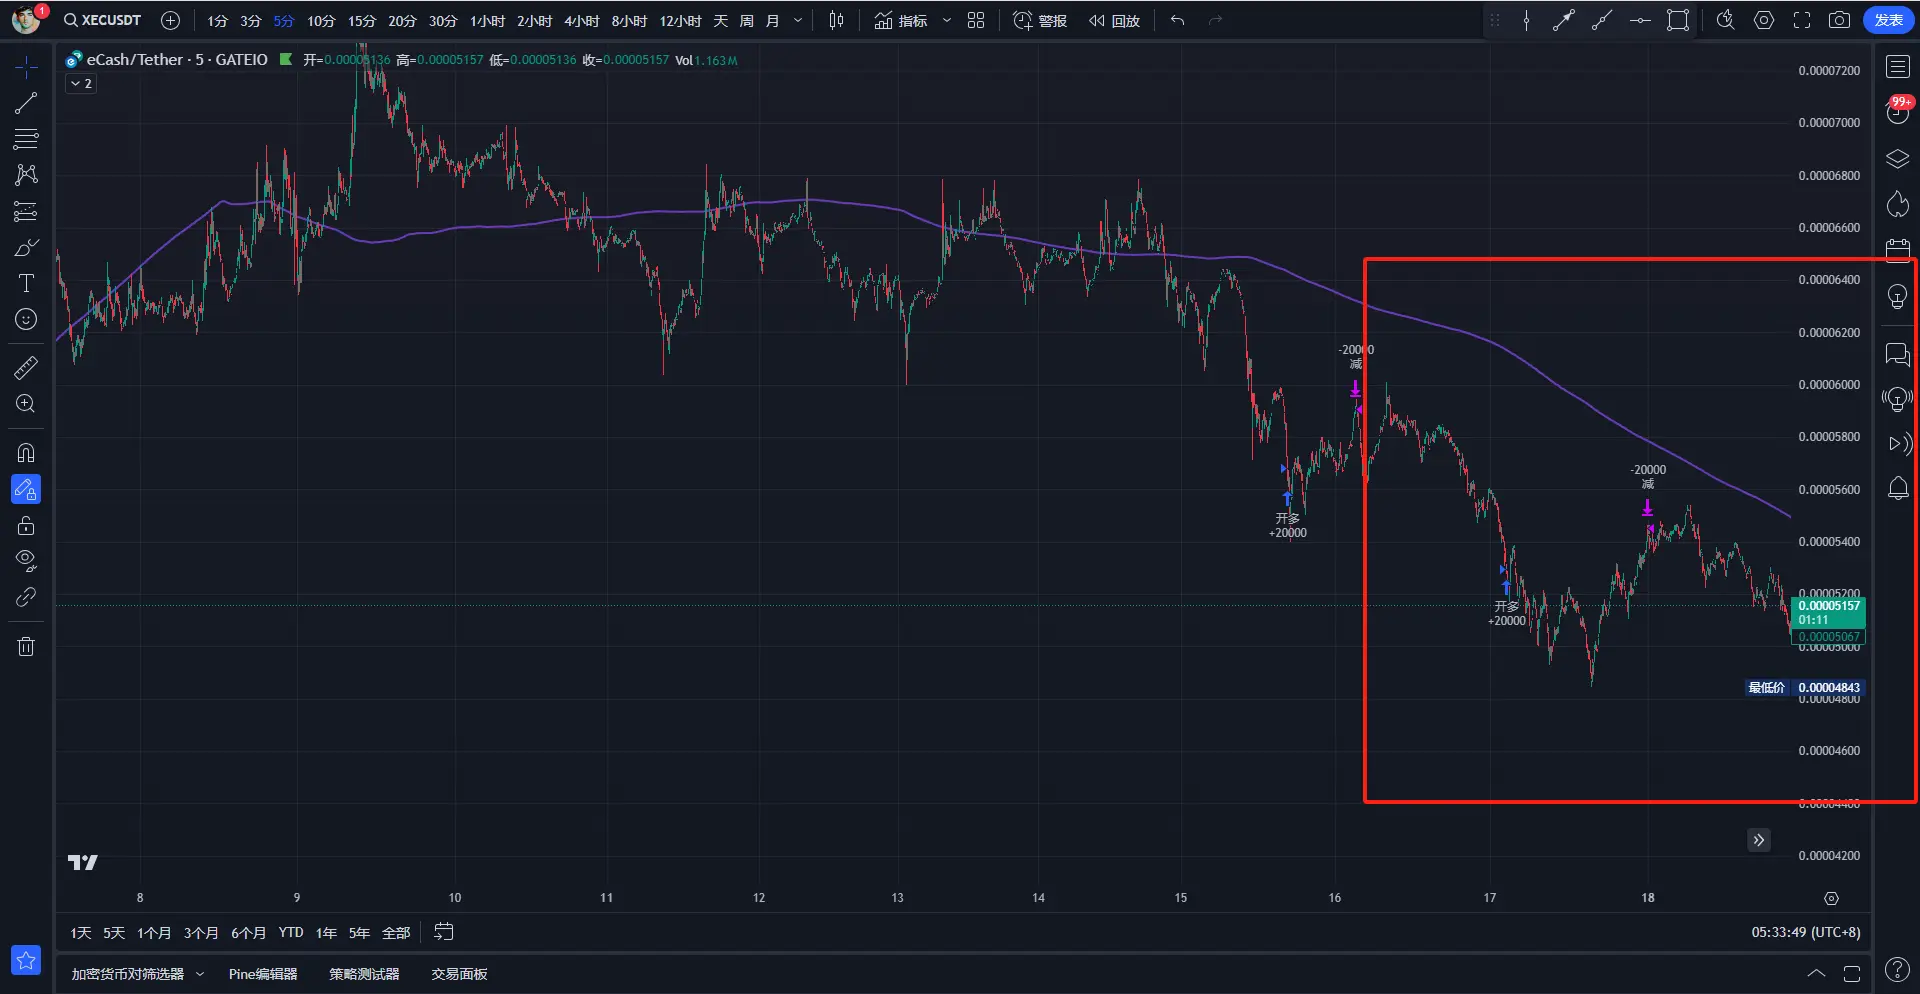This screenshot has height=994, width=1920.
Task: Open the indicator templates grid icon
Action: point(977,21)
